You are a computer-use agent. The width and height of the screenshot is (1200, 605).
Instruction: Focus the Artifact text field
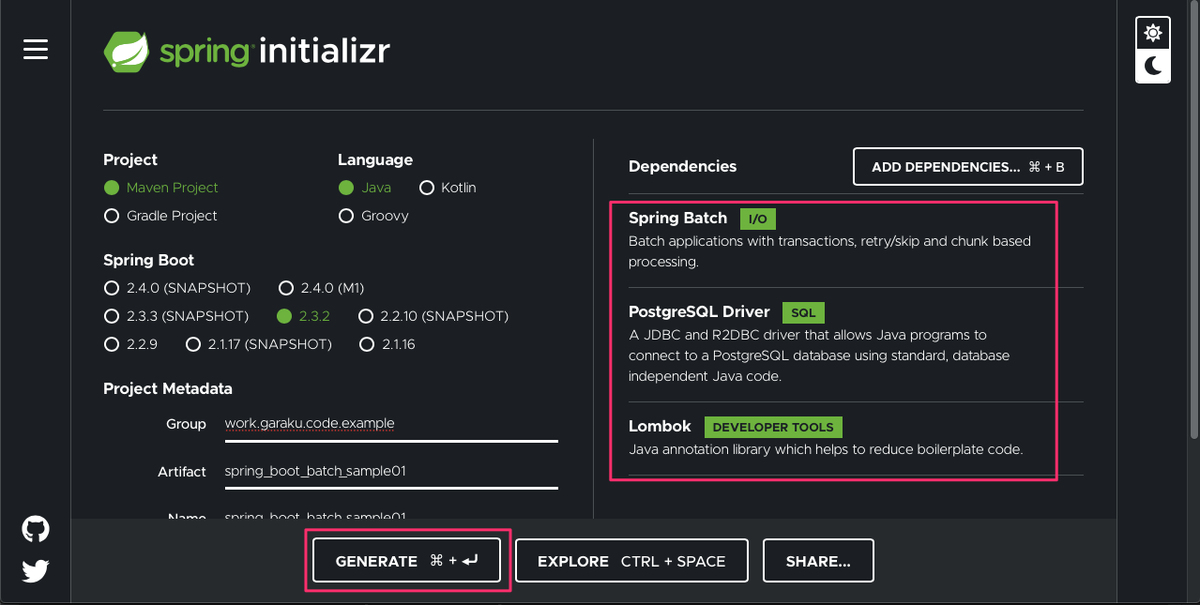point(390,472)
